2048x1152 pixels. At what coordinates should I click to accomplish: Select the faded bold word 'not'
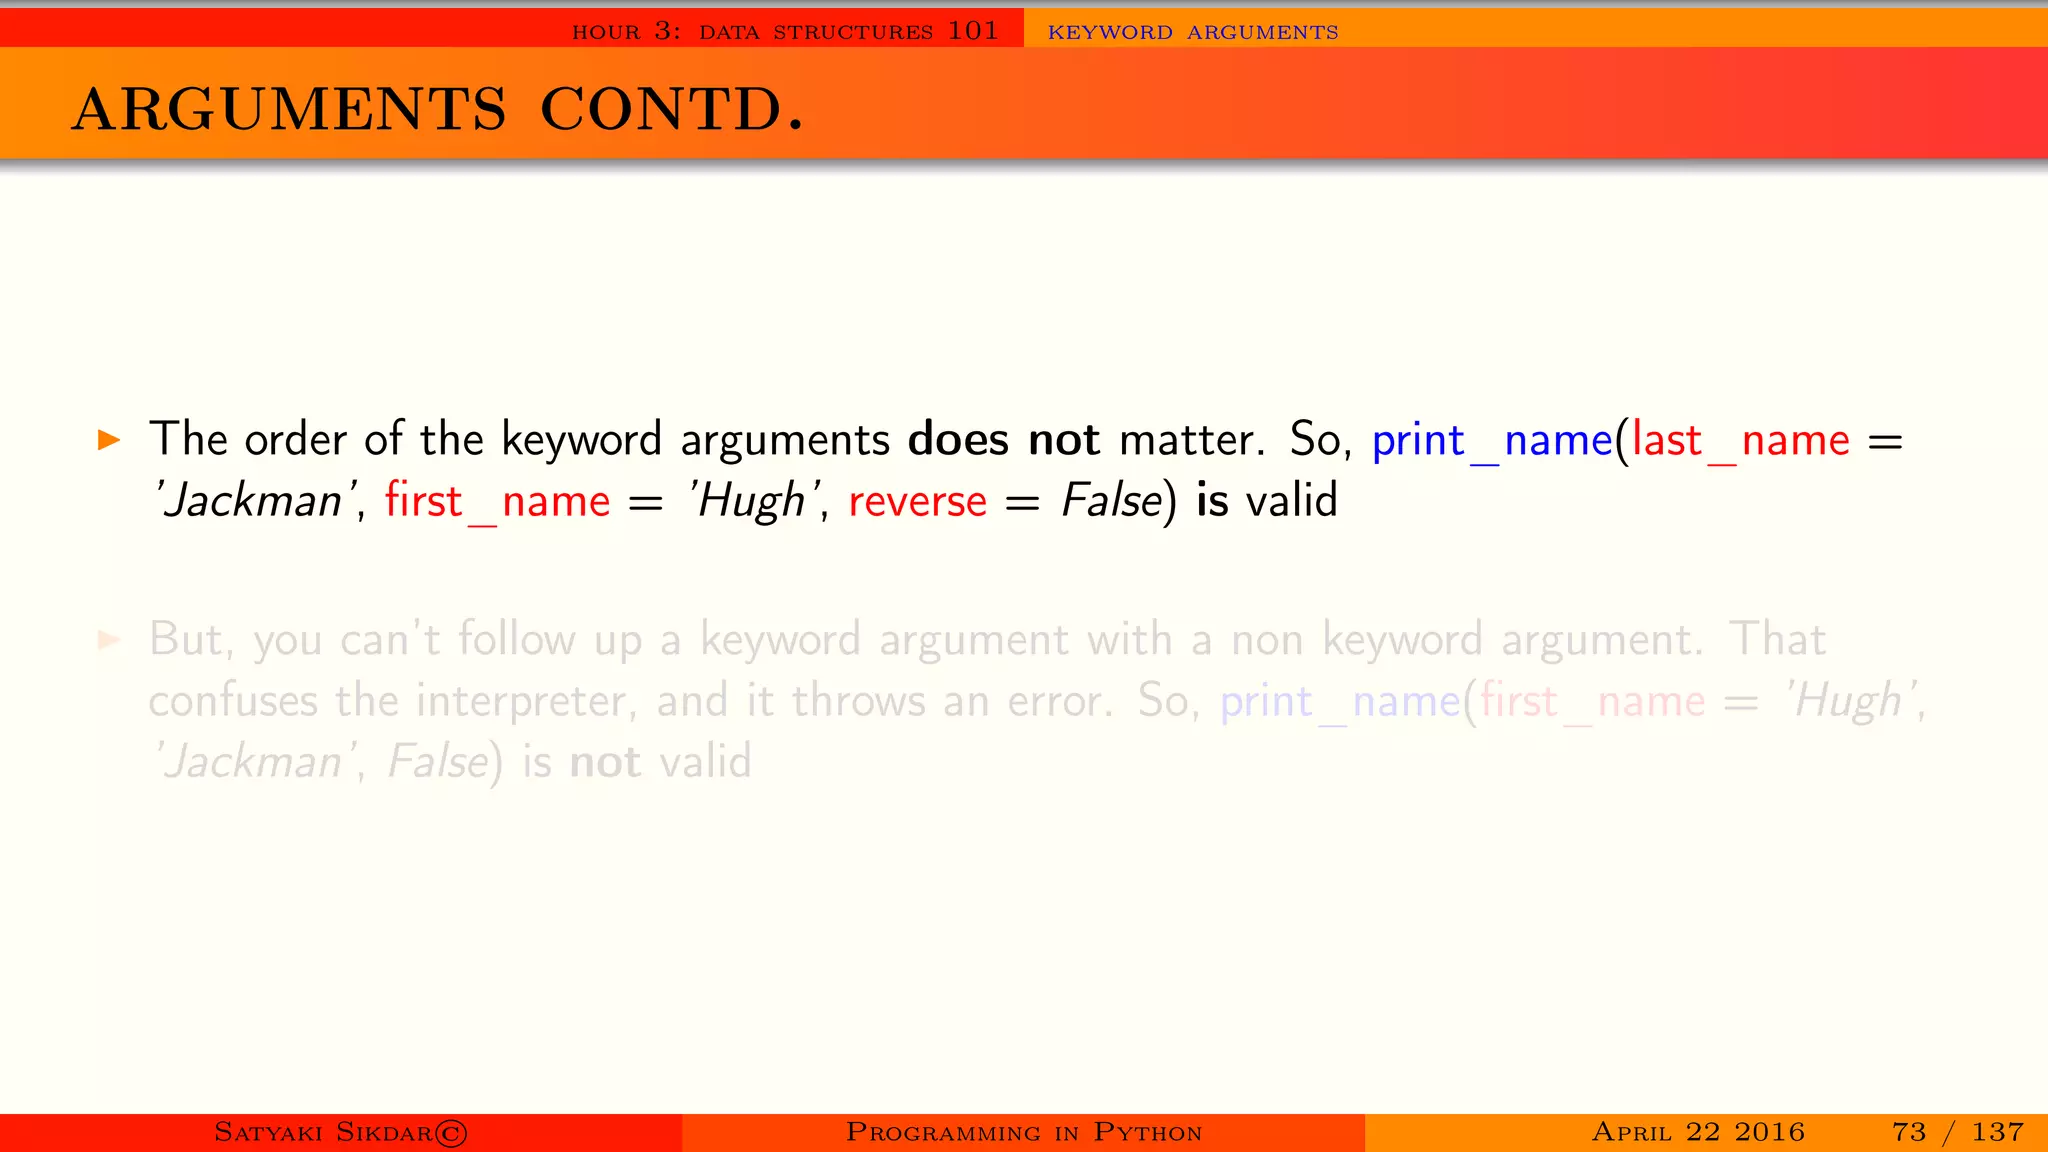[x=605, y=763]
